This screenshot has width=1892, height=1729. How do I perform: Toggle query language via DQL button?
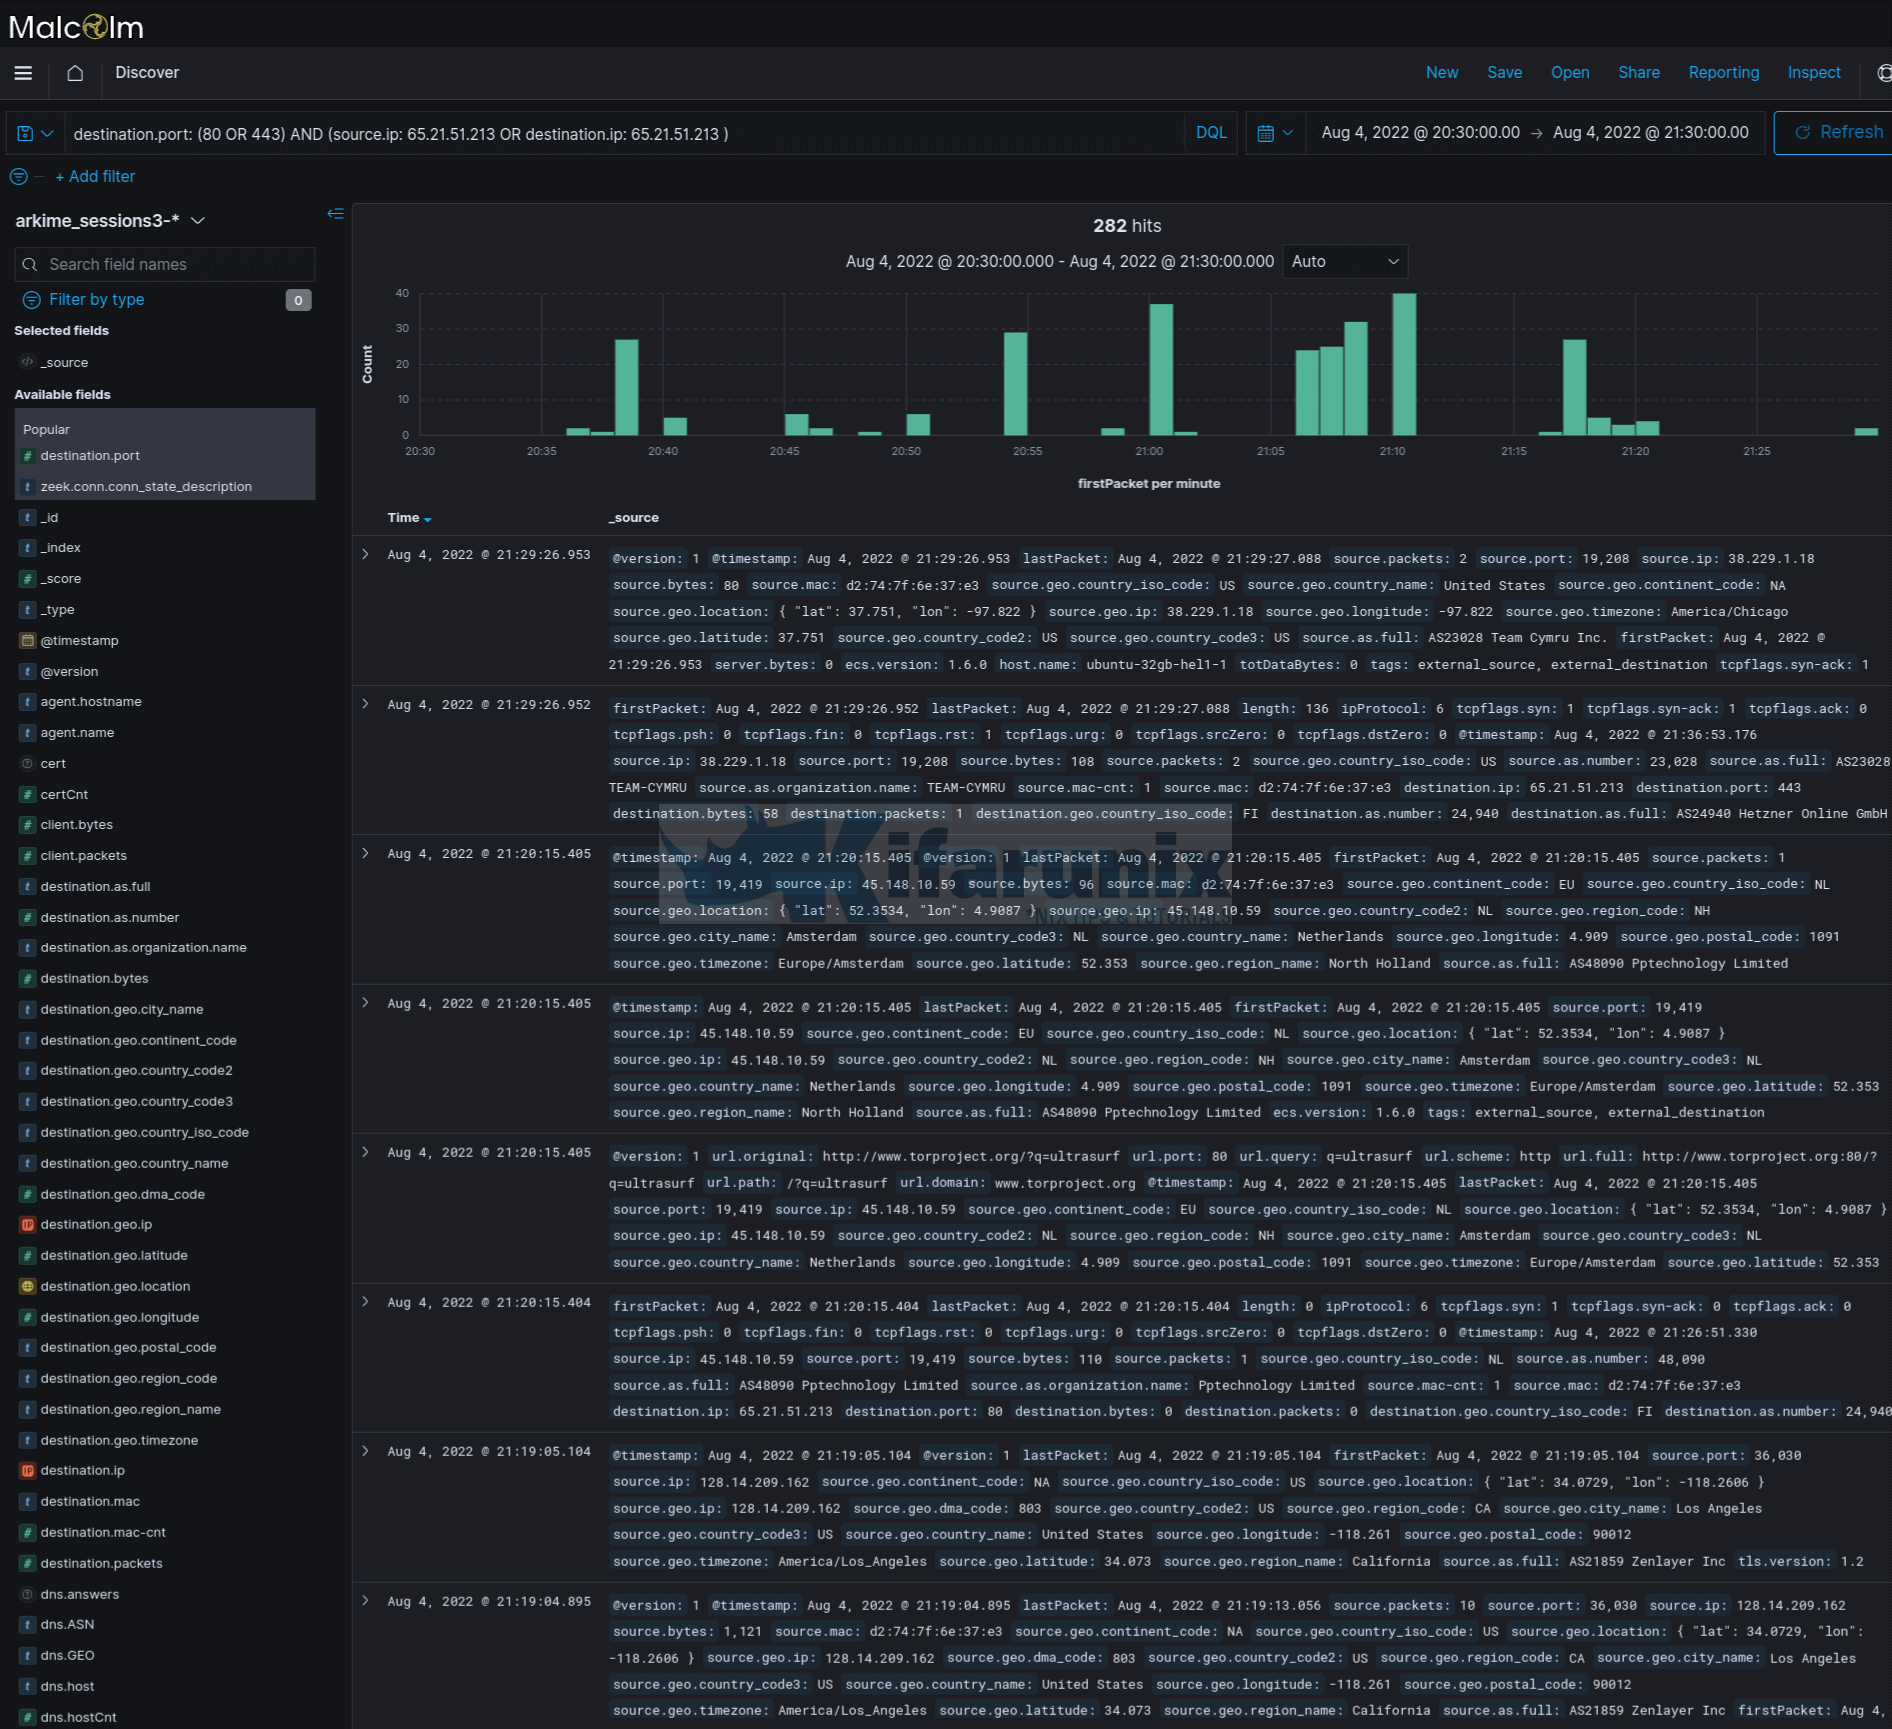(x=1211, y=133)
